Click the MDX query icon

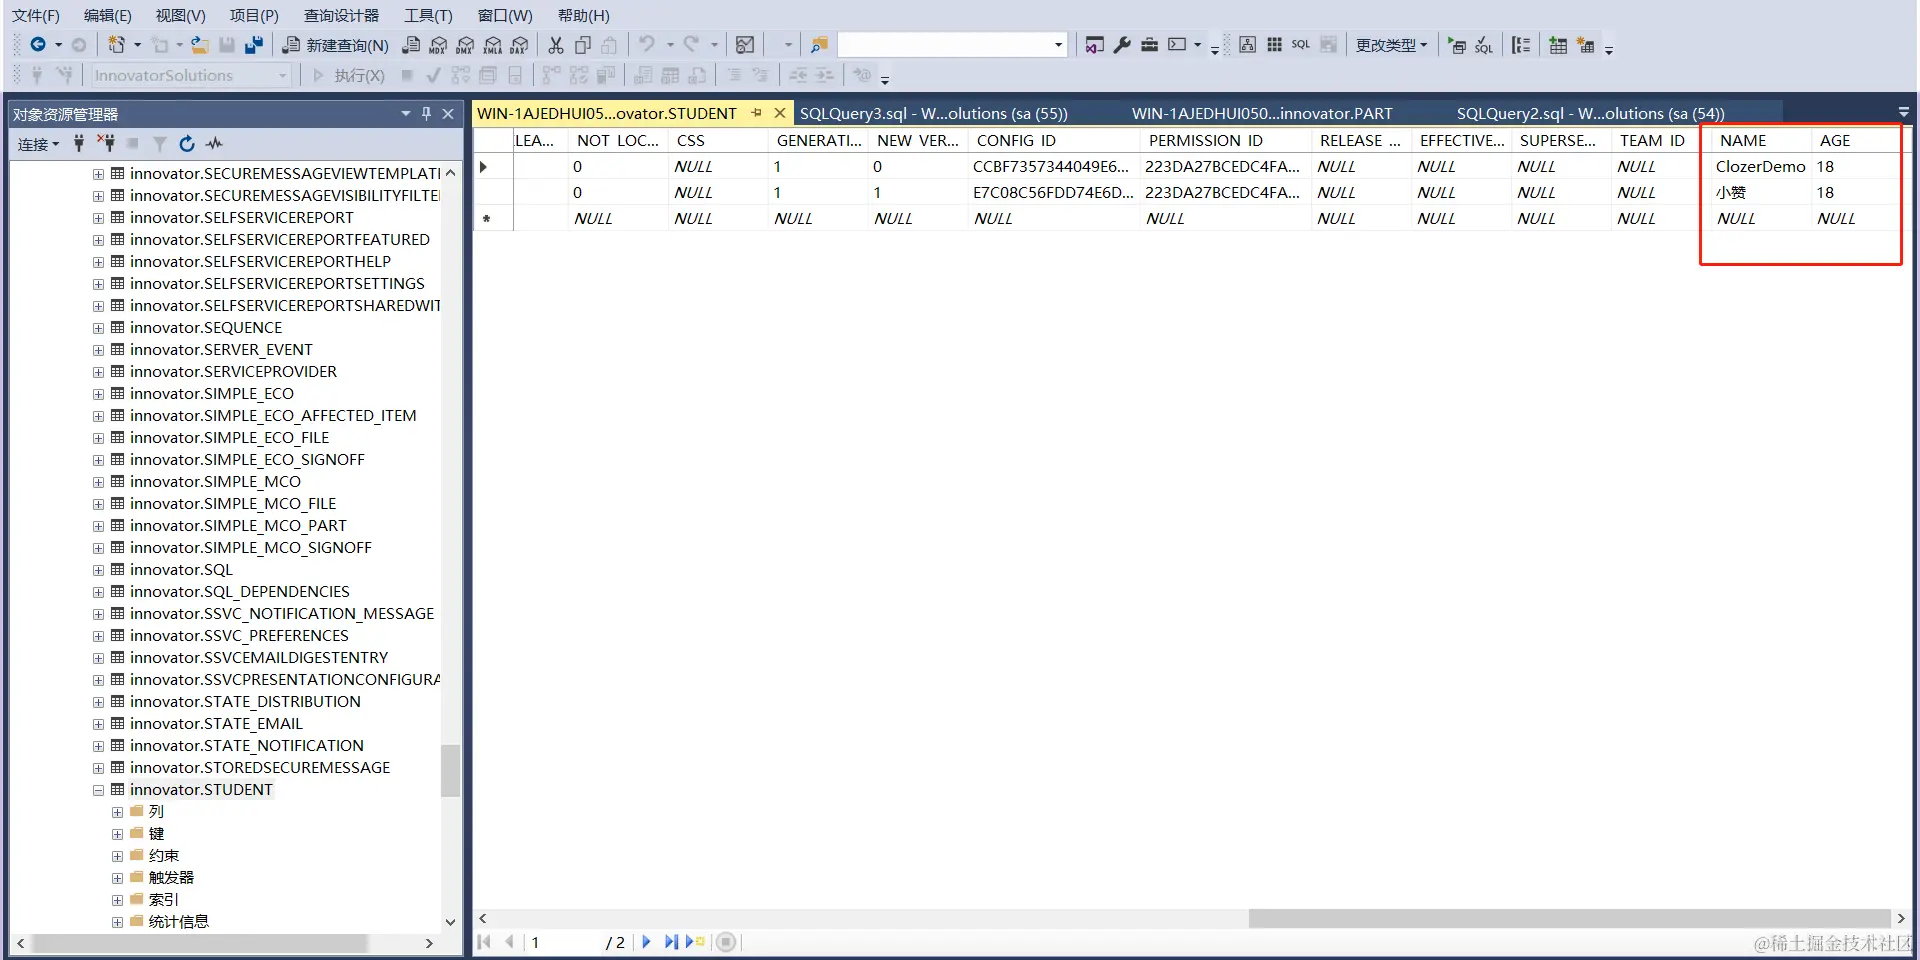[438, 44]
